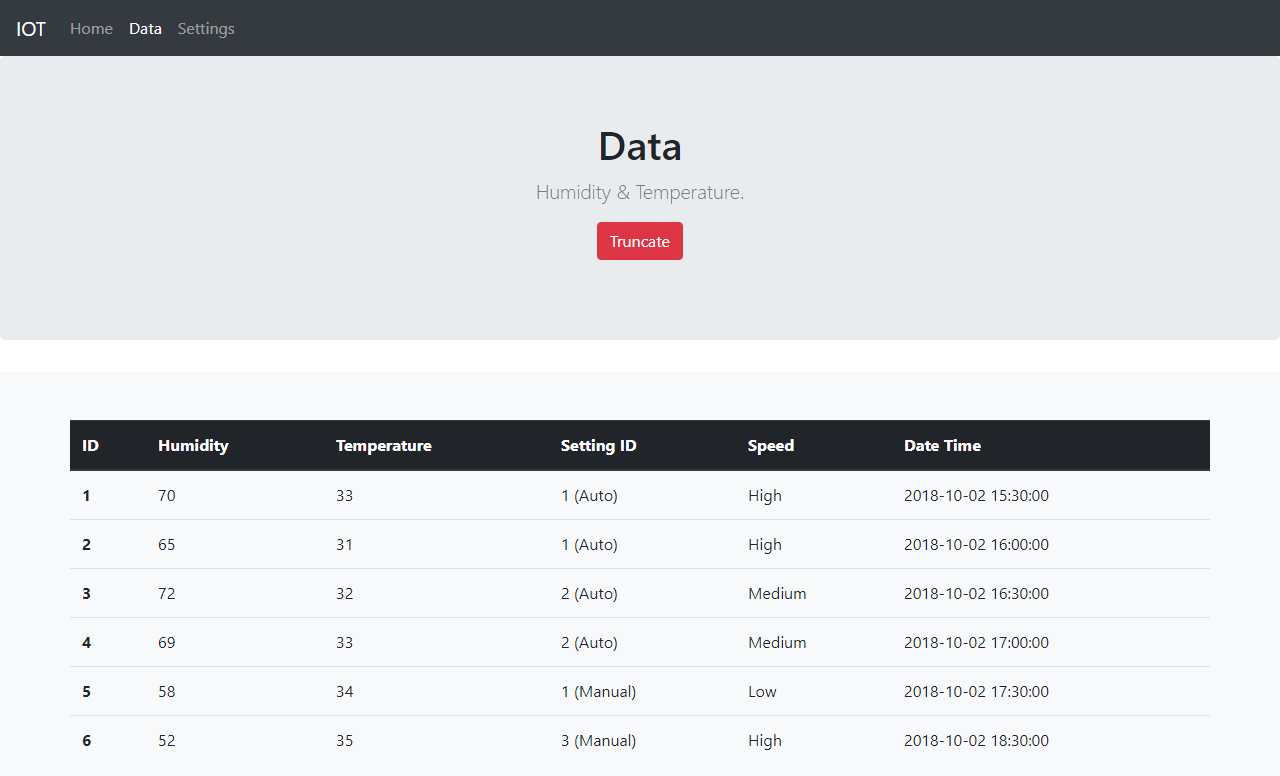This screenshot has height=776, width=1280.
Task: Click timestamp 2018-10-02 17:00:00
Action: (976, 642)
